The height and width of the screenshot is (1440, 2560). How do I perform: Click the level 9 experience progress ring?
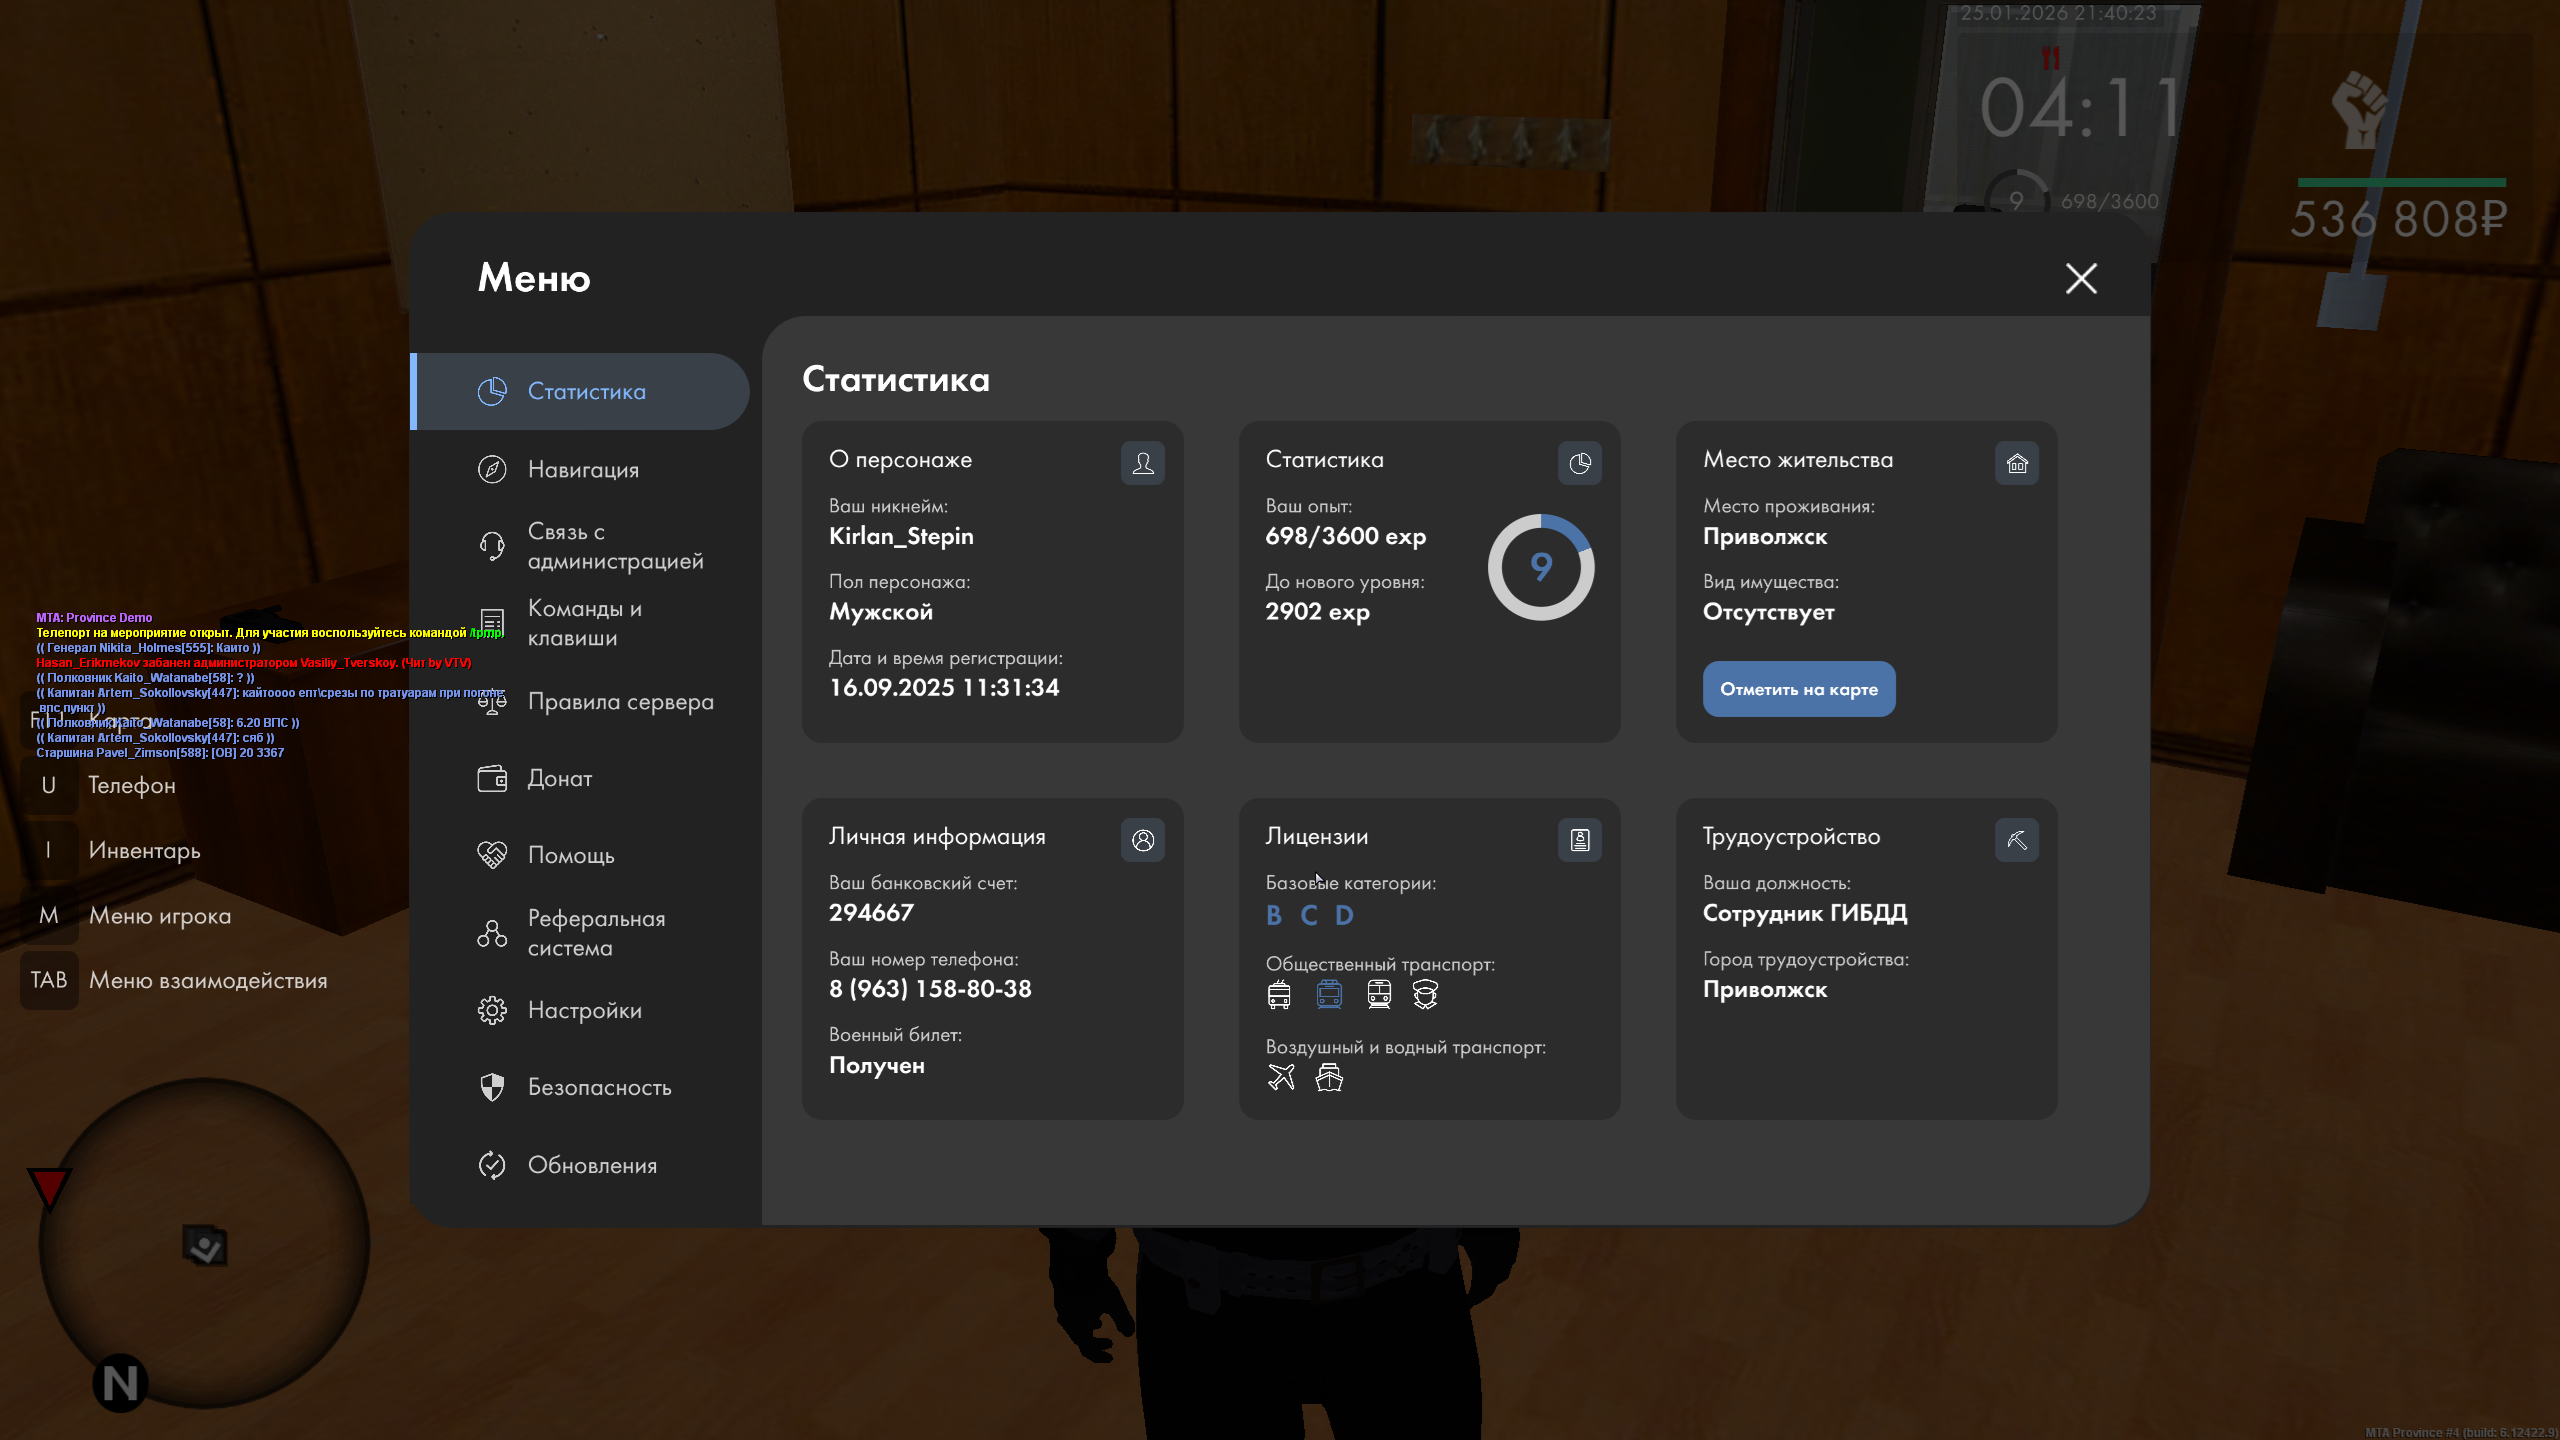coord(1540,567)
